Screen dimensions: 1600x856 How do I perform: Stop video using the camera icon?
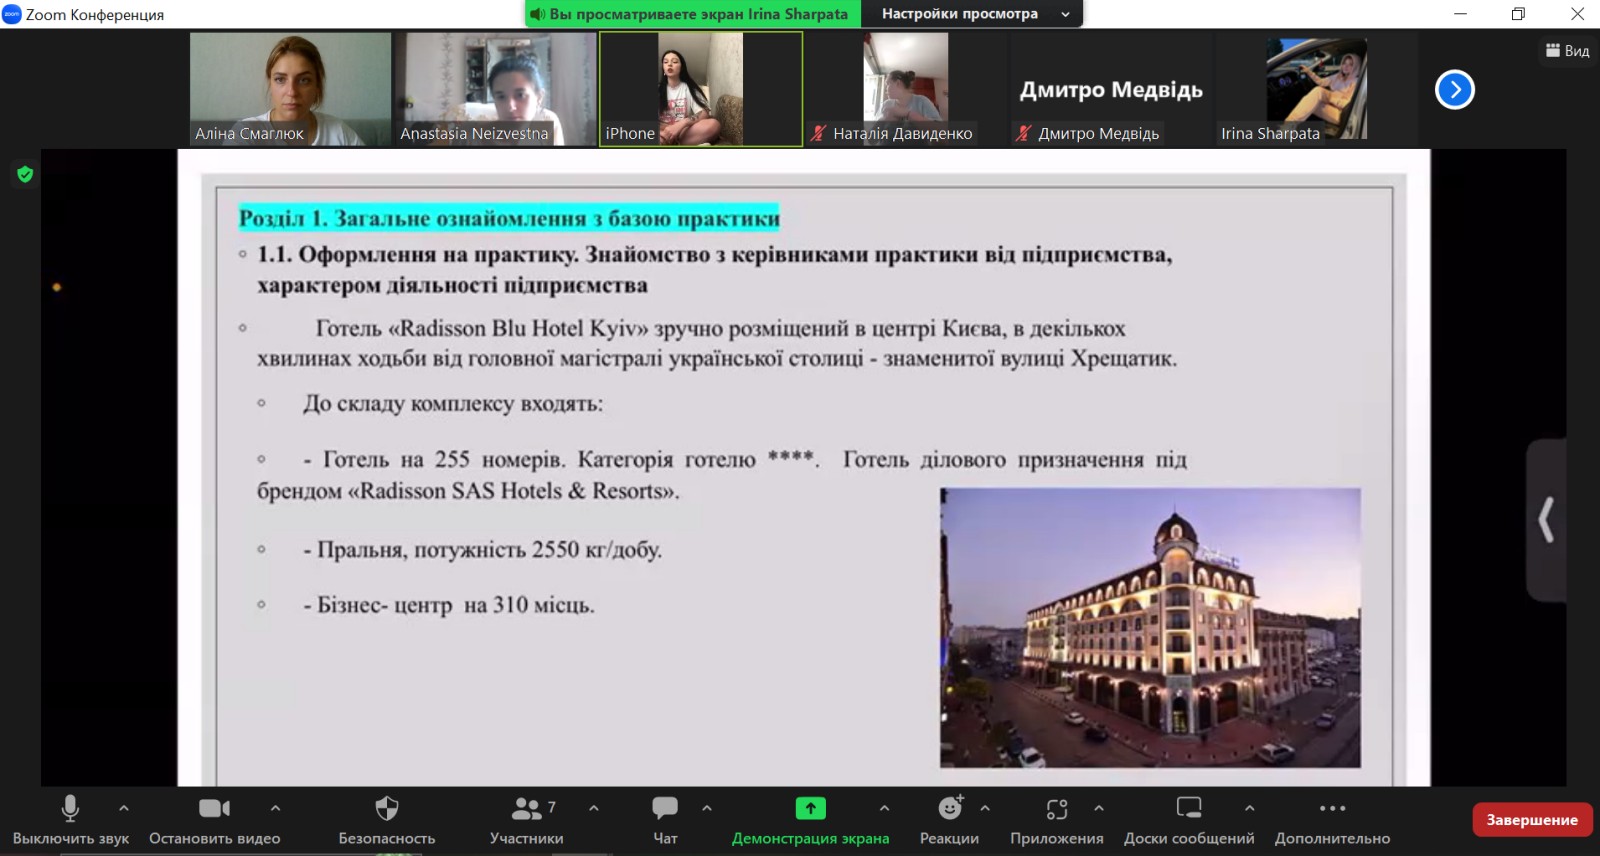(x=214, y=808)
